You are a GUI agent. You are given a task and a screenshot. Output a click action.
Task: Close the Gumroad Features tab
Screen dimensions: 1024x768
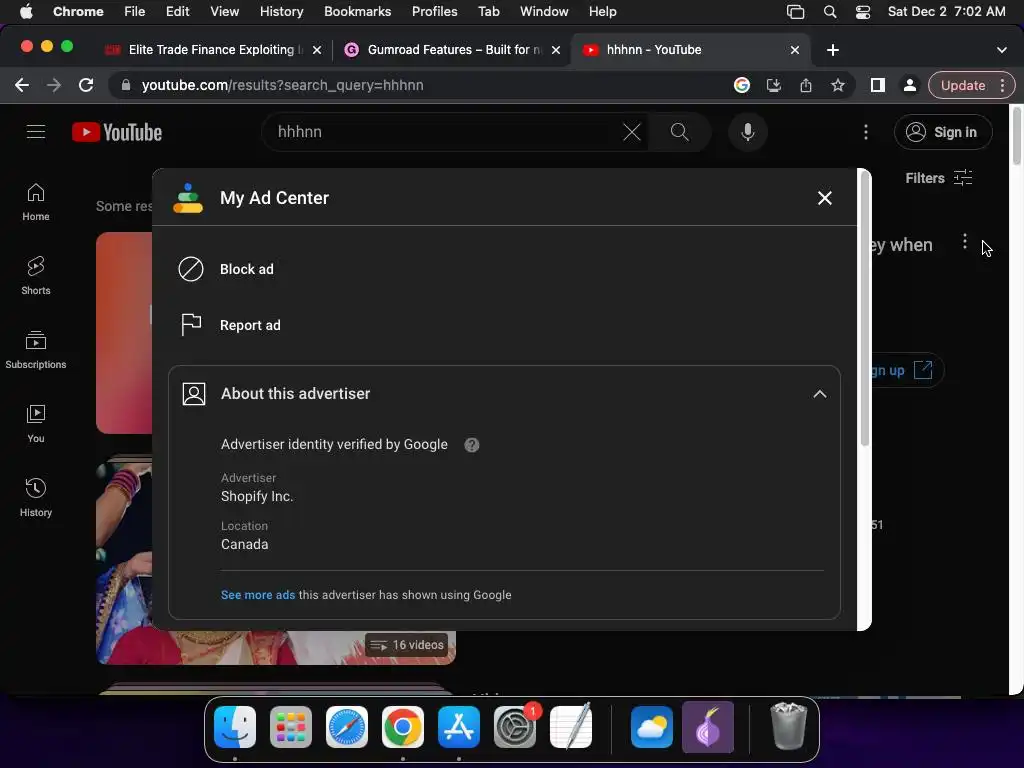(556, 50)
